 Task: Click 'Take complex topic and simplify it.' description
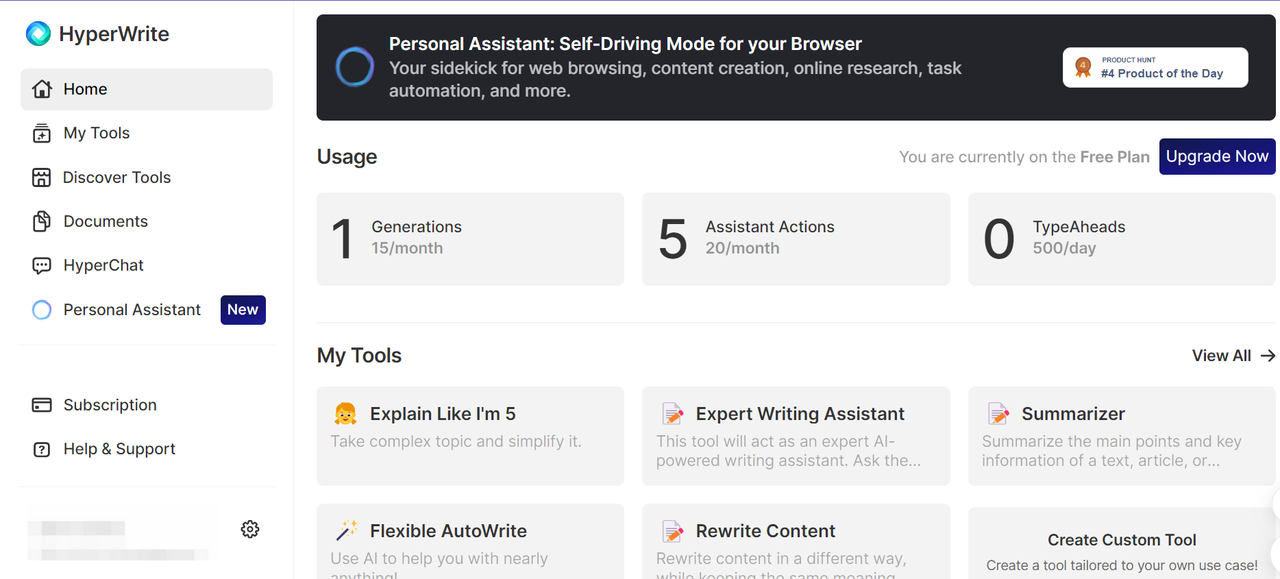(456, 441)
